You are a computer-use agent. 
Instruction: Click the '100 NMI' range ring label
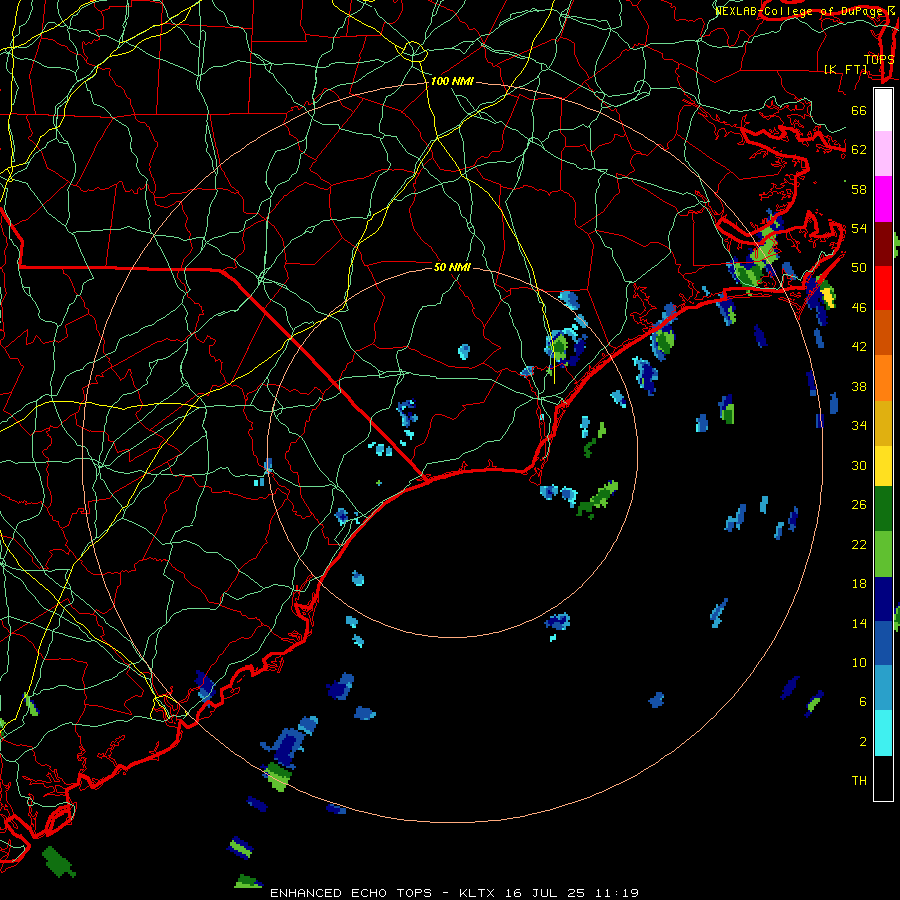click(x=452, y=82)
